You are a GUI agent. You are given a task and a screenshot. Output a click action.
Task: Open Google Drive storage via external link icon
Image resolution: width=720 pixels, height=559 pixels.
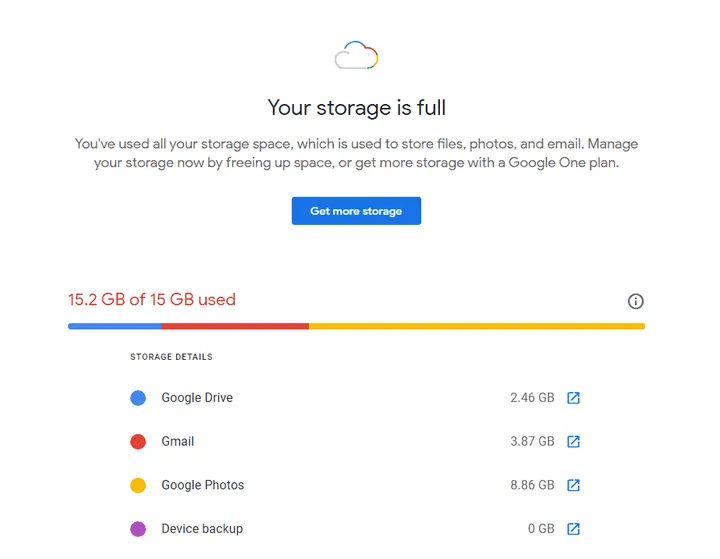click(x=573, y=398)
